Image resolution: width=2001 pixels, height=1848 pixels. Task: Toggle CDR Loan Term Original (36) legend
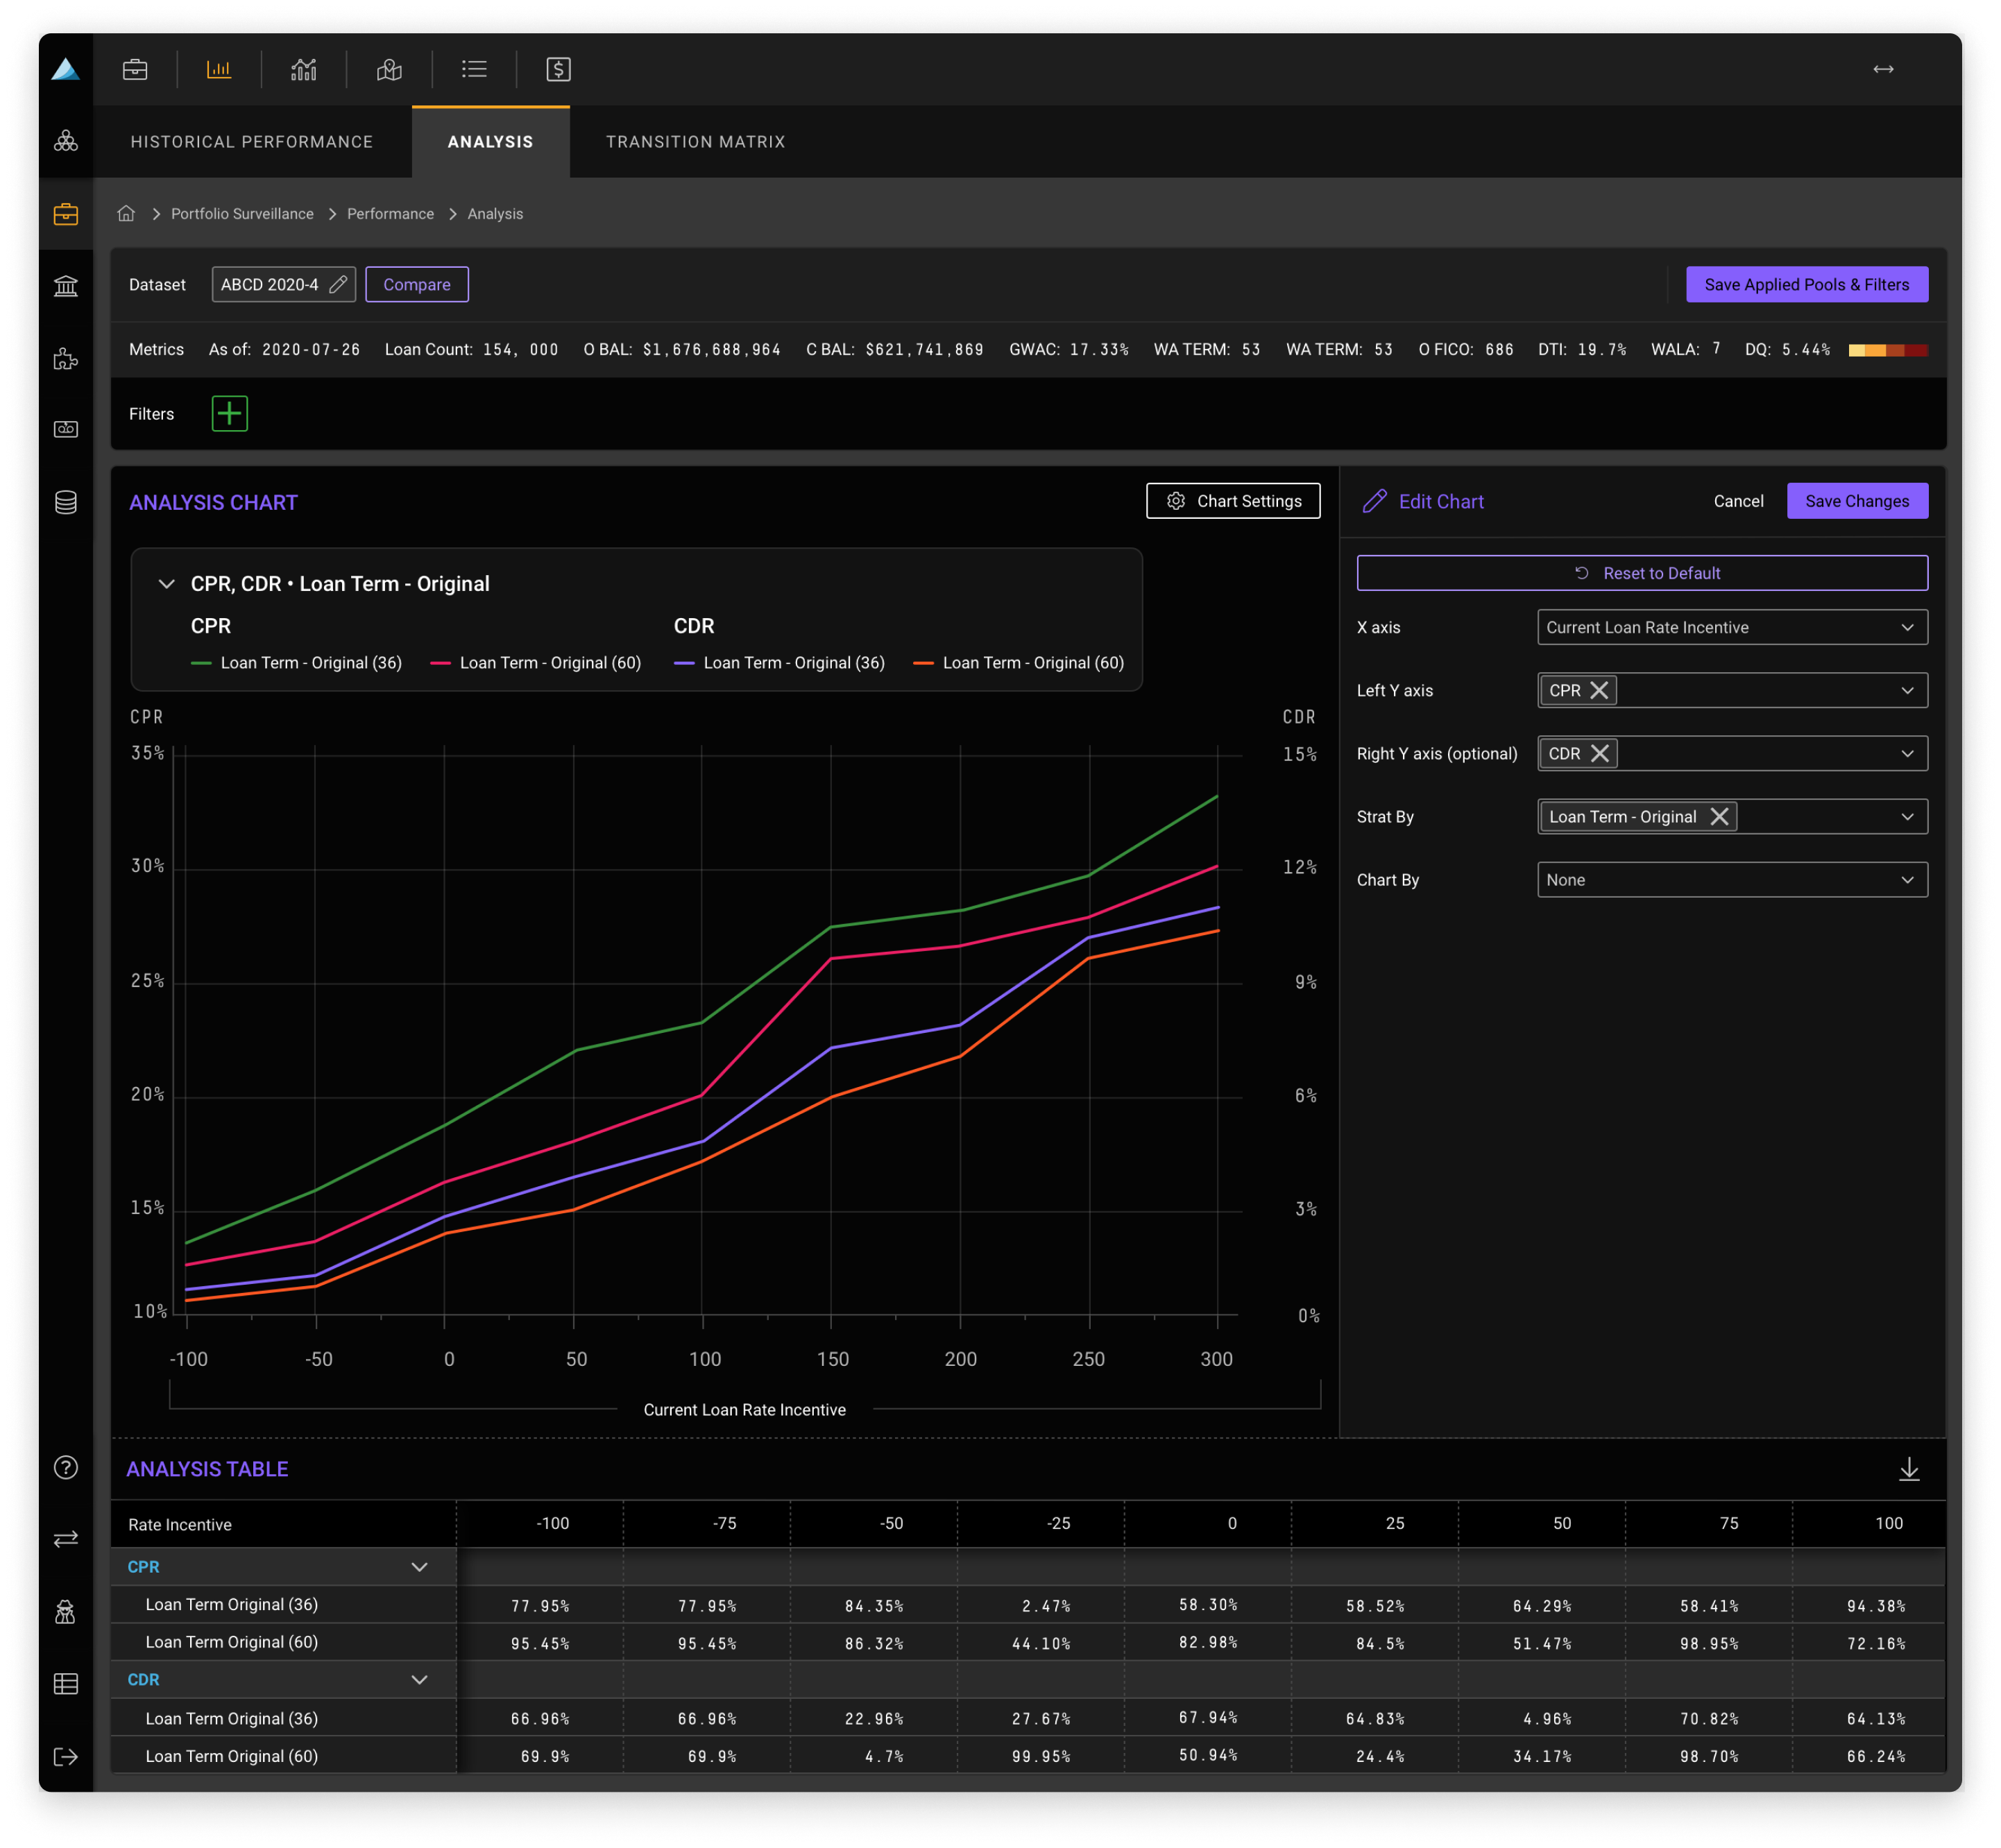tap(780, 662)
